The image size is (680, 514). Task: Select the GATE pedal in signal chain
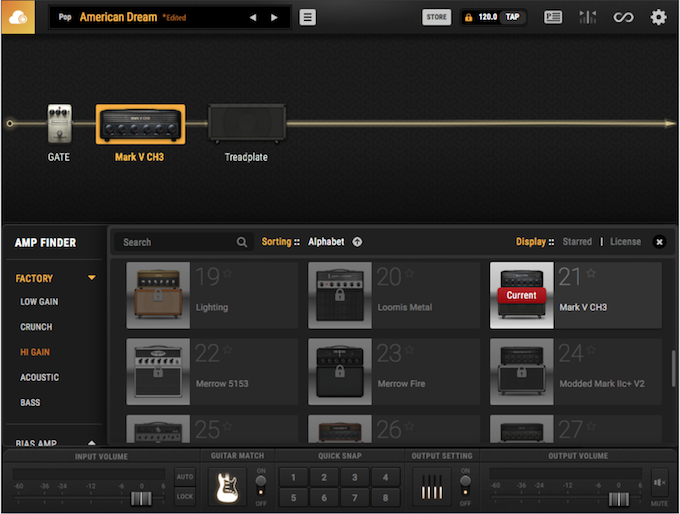pos(59,124)
